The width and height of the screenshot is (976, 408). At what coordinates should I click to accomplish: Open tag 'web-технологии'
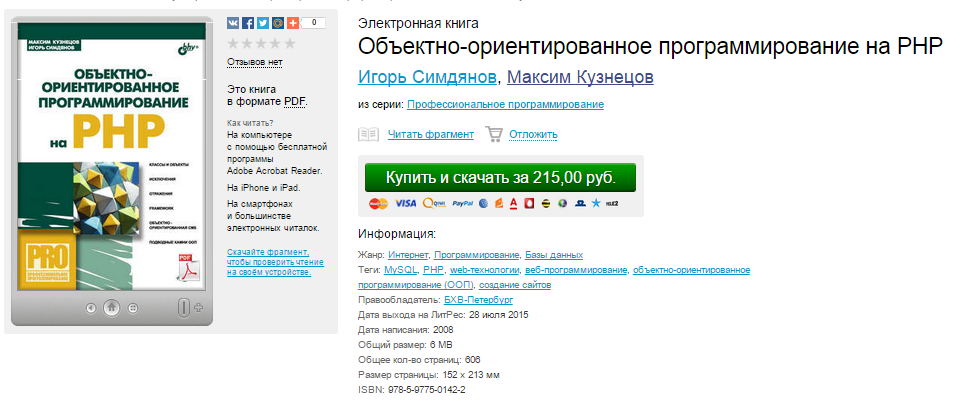(485, 270)
